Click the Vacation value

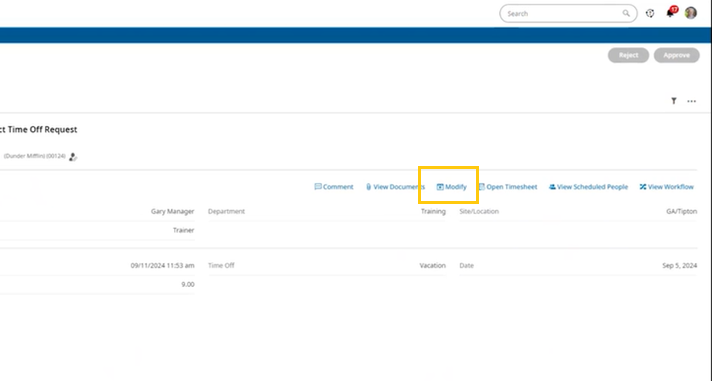point(433,265)
